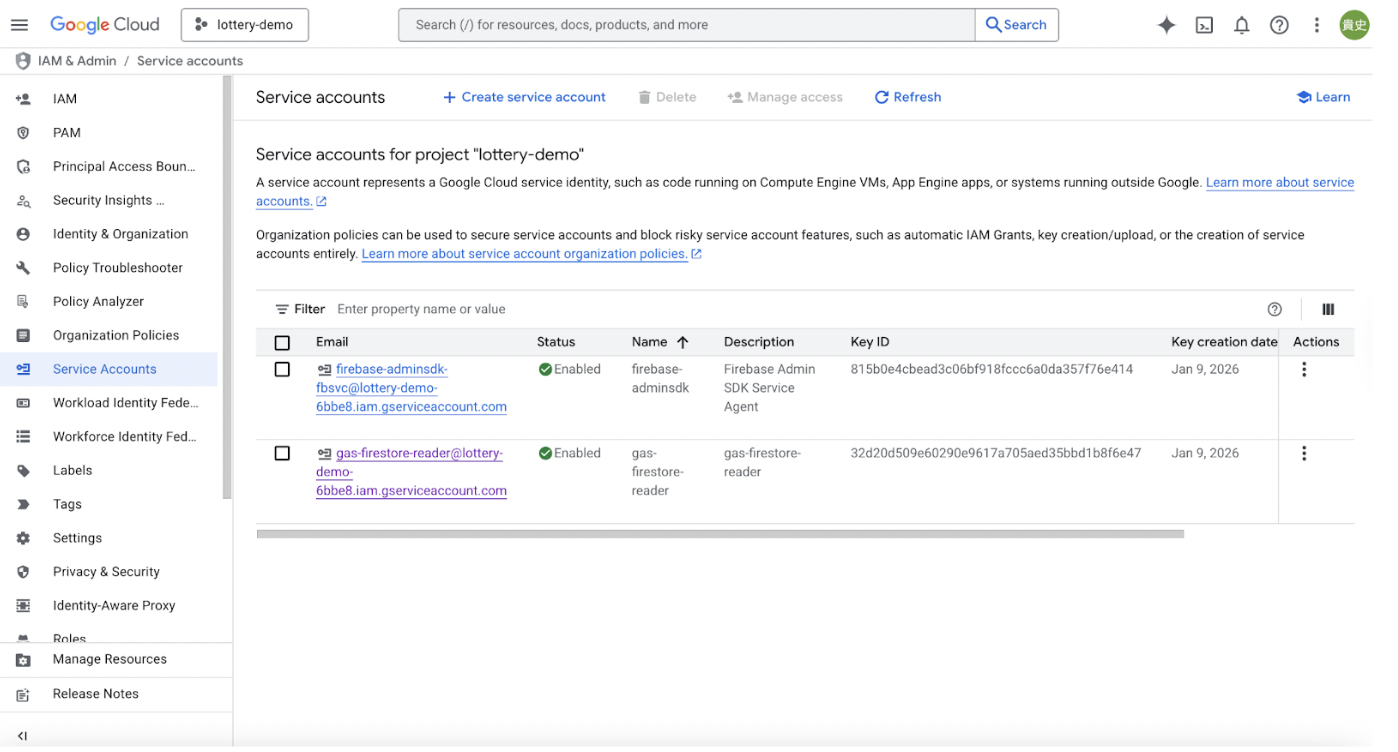Open the gas-firestore-reader email link
Viewport: 1398px width, 752px height.
411,472
